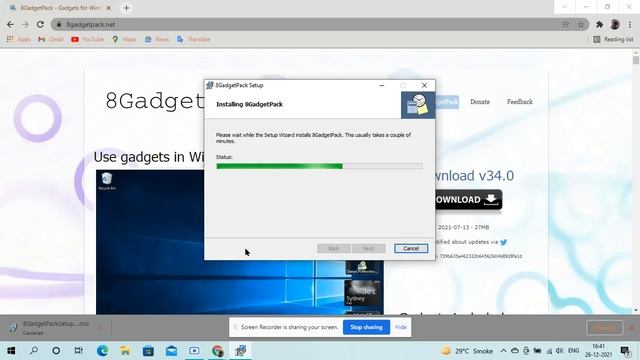Stop sharing the screen

pyautogui.click(x=366, y=327)
